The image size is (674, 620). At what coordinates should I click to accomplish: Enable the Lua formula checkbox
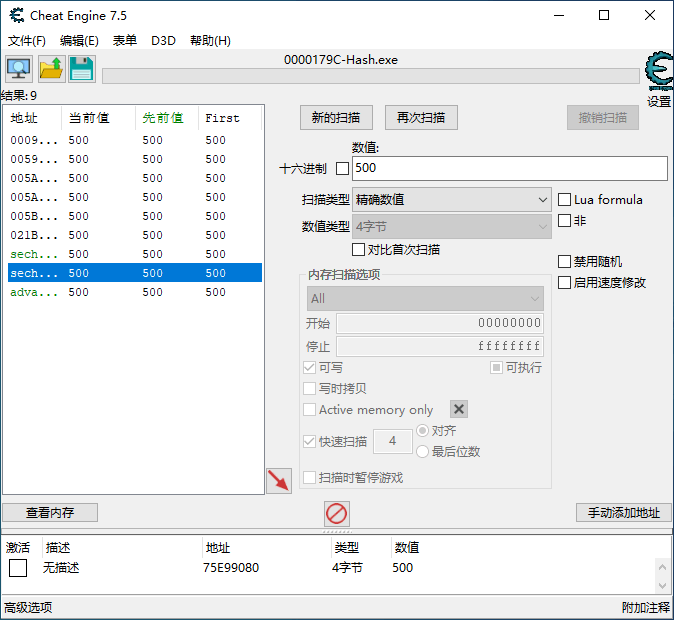564,200
